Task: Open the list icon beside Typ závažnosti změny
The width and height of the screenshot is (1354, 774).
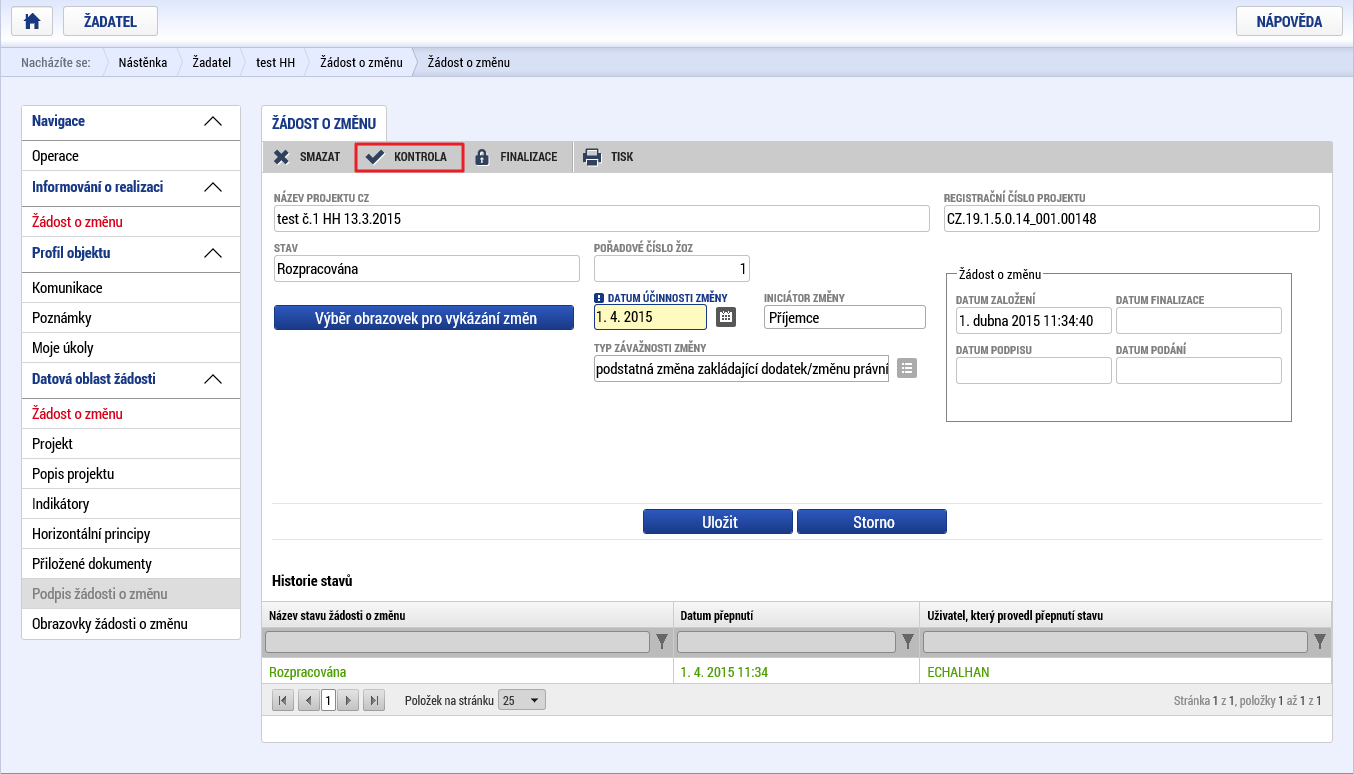Action: click(x=907, y=368)
